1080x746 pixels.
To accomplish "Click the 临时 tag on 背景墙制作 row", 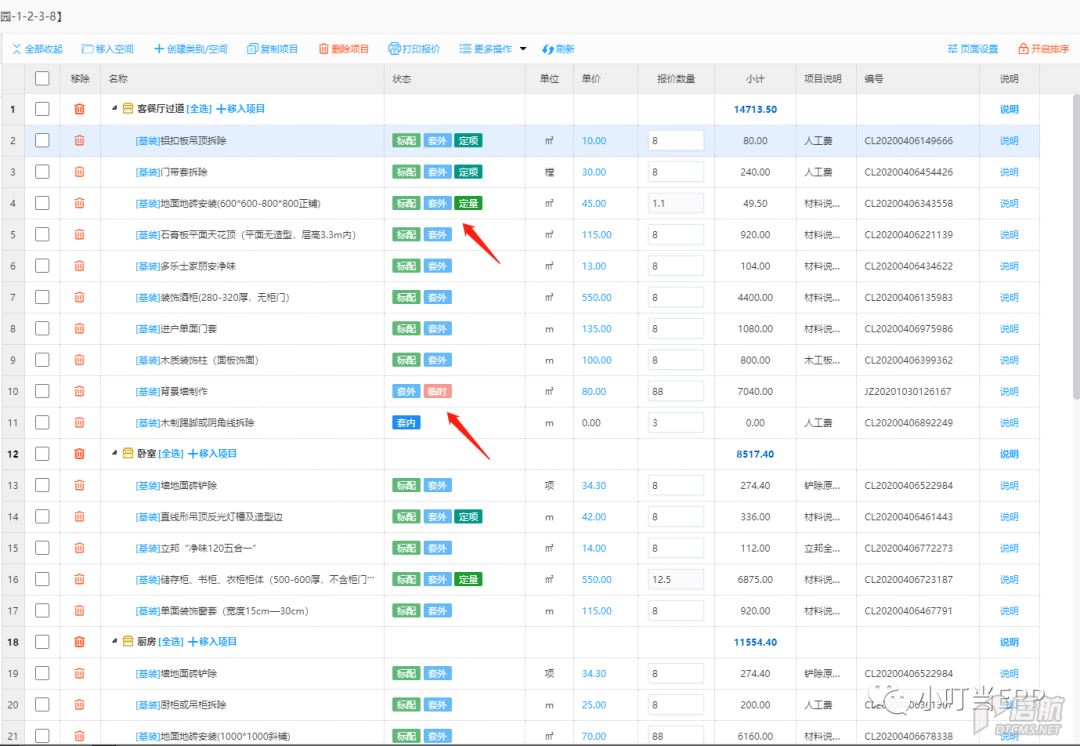I will [437, 391].
